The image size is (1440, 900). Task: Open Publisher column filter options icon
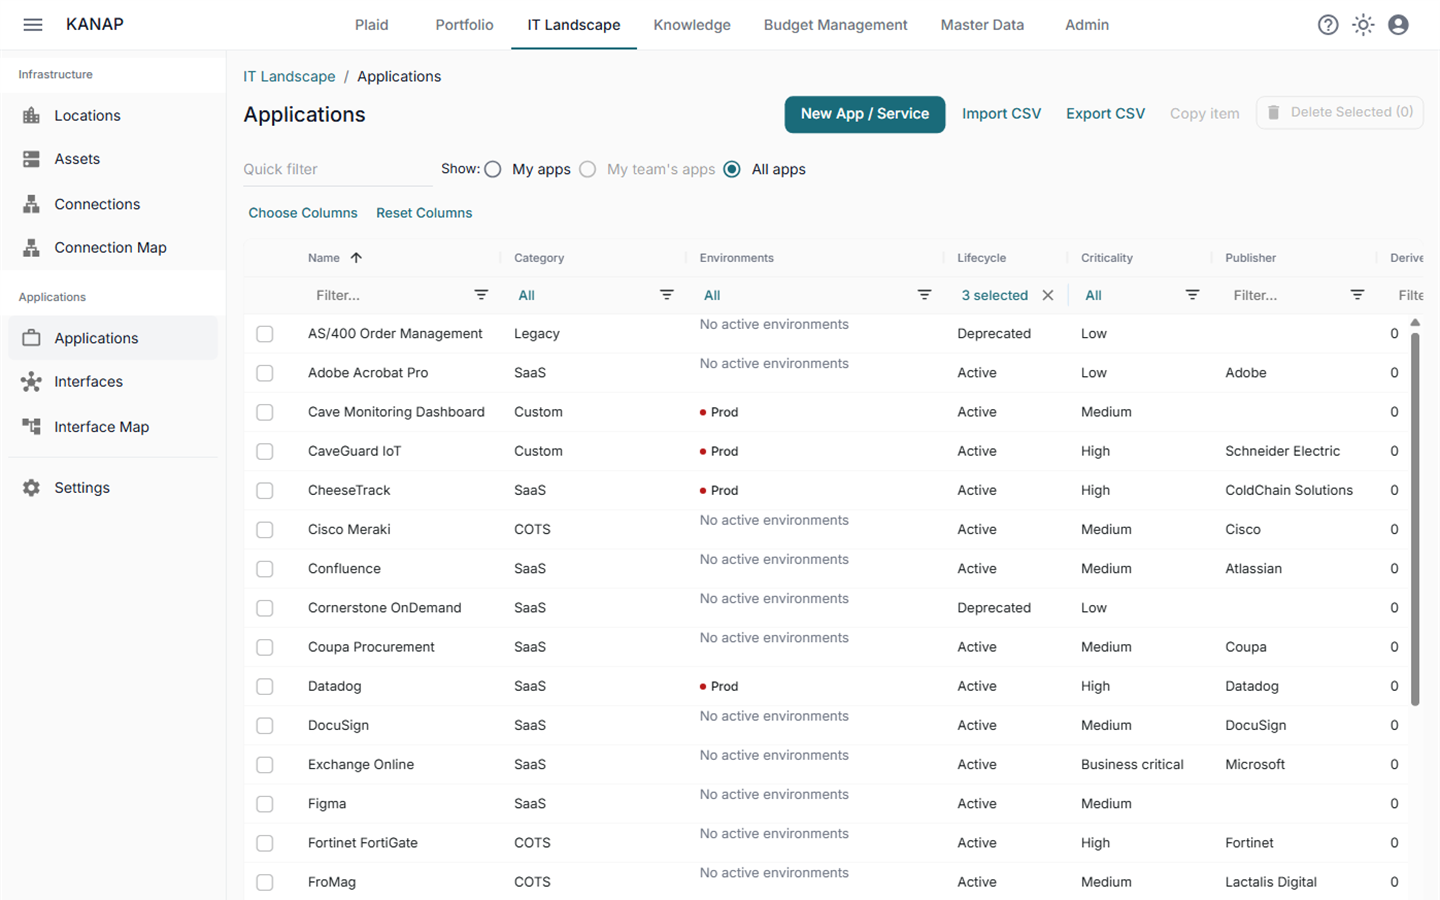click(1357, 295)
